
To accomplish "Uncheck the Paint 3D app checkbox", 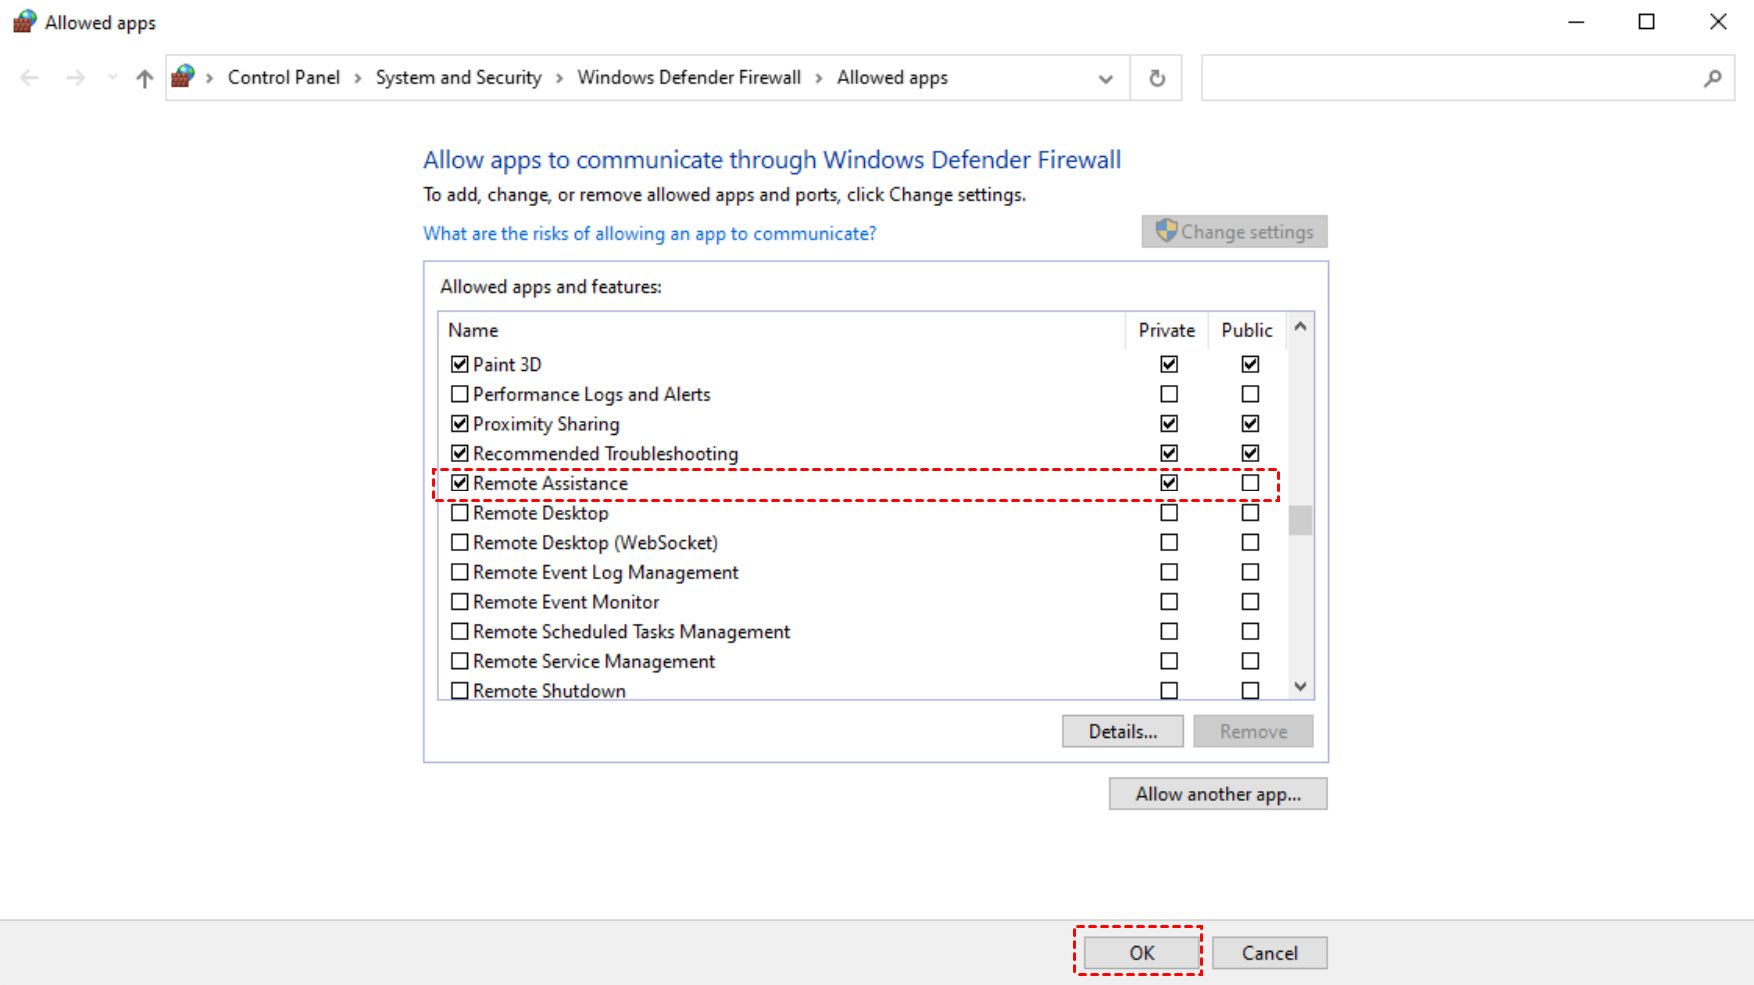I will [460, 364].
